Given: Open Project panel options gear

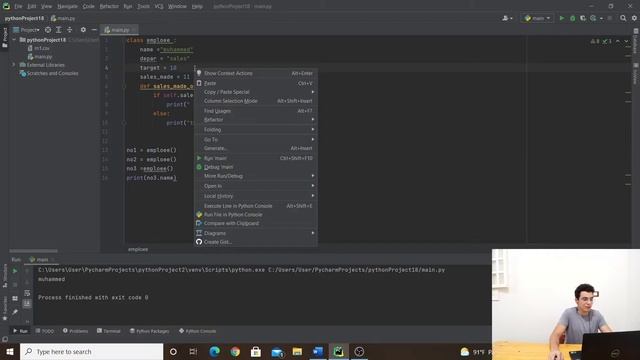Looking at the screenshot, I should [x=83, y=30].
